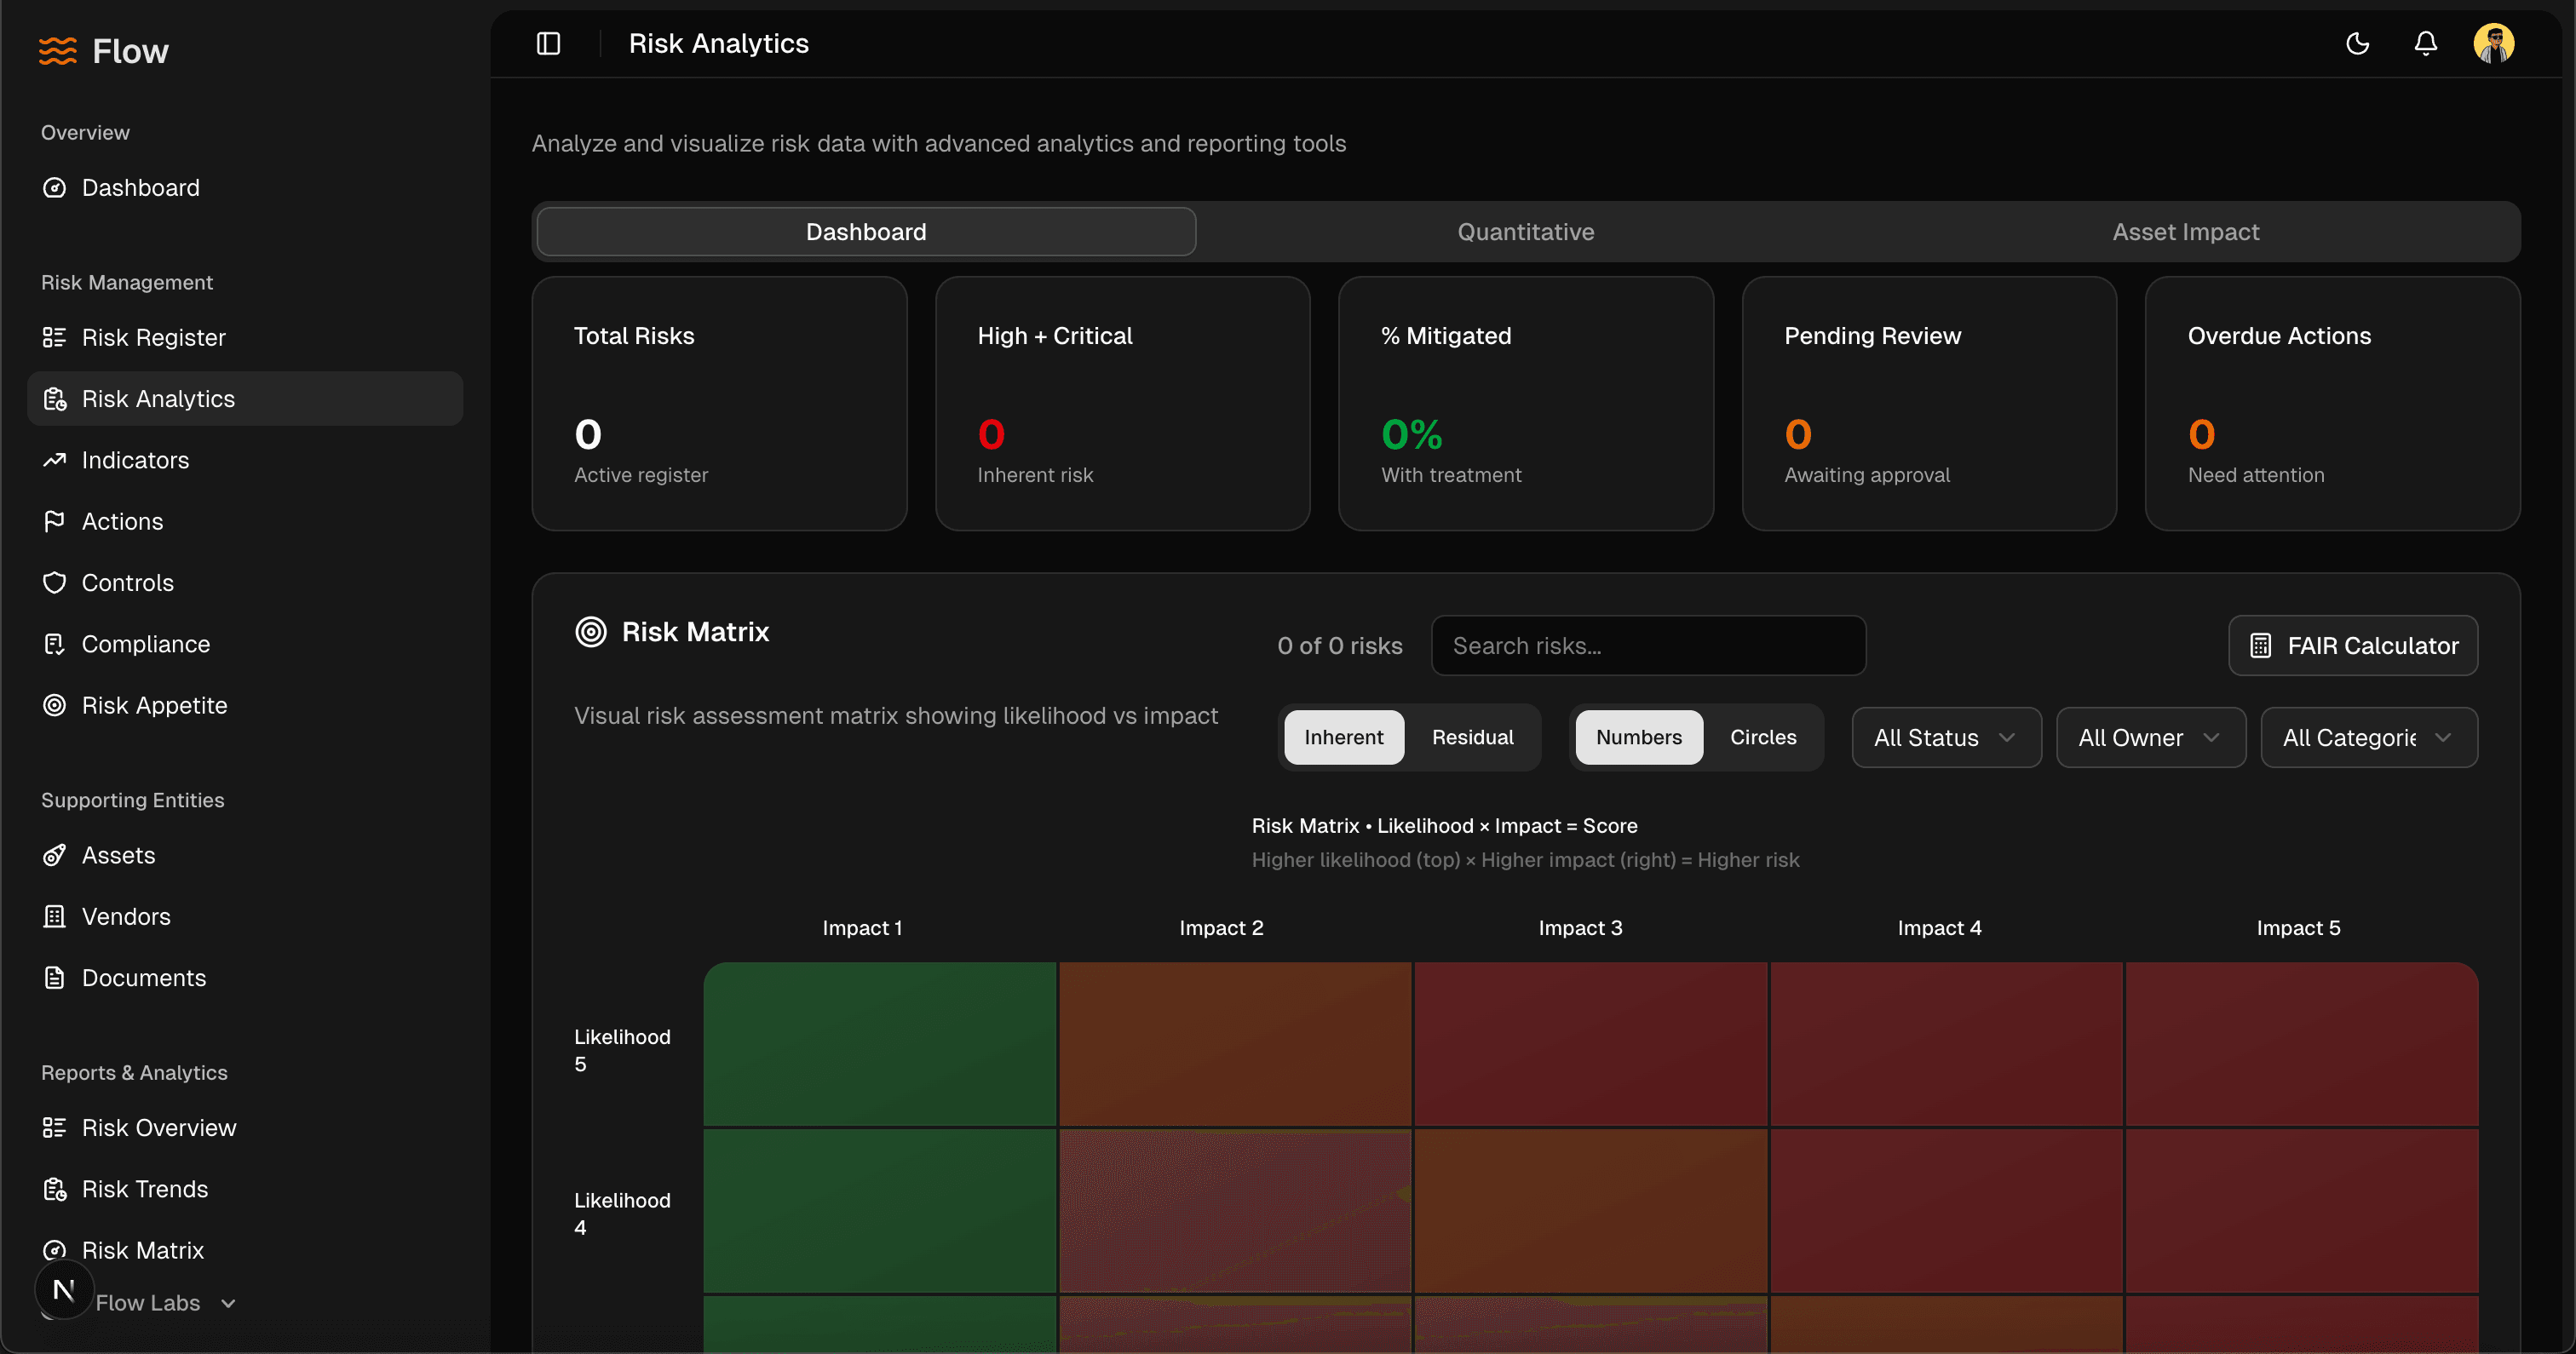The image size is (2576, 1354).
Task: Toggle Inherent risk view
Action: pos(1344,737)
